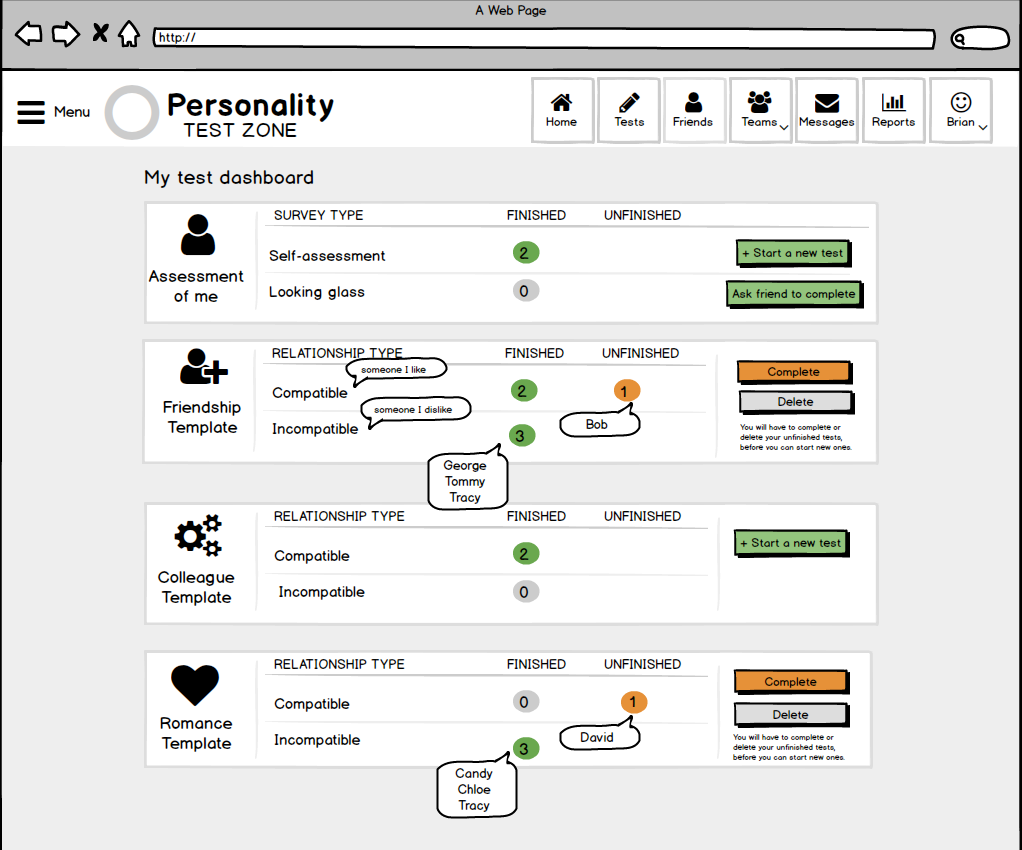
Task: Click Compatible in Friendship Template
Action: point(310,393)
